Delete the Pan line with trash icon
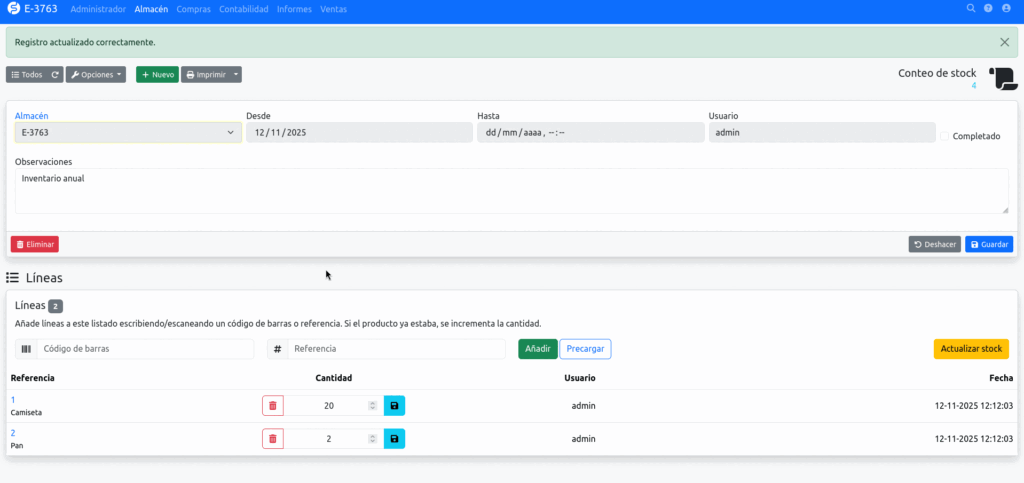This screenshot has height=483, width=1024. pos(273,439)
